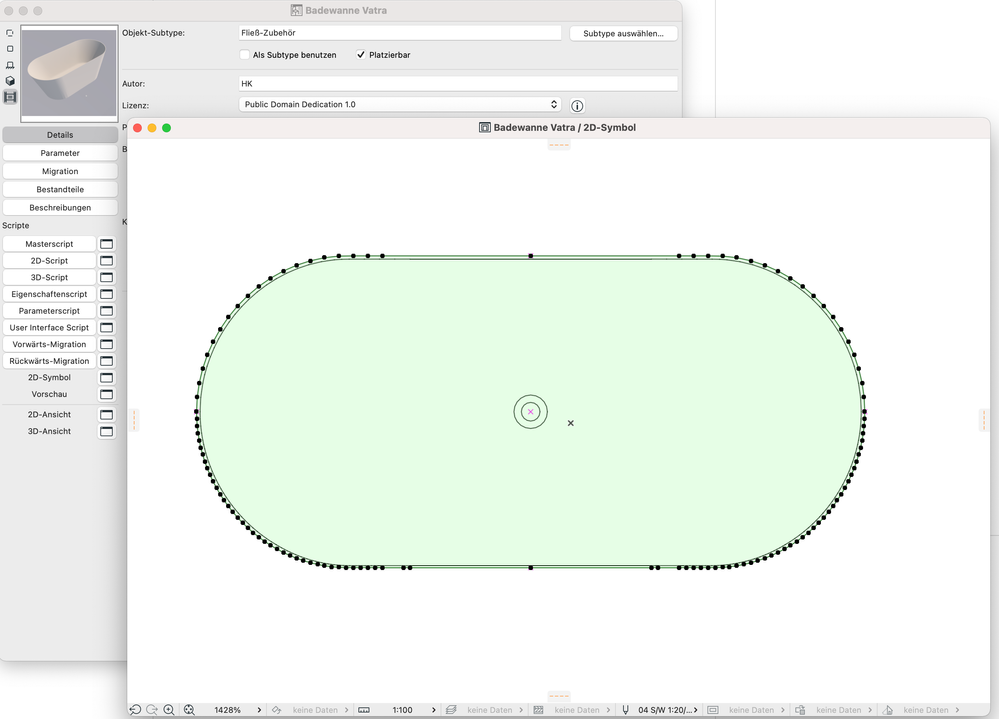Open 3D-Ansicht window icon
The width and height of the screenshot is (999, 719).
[107, 432]
